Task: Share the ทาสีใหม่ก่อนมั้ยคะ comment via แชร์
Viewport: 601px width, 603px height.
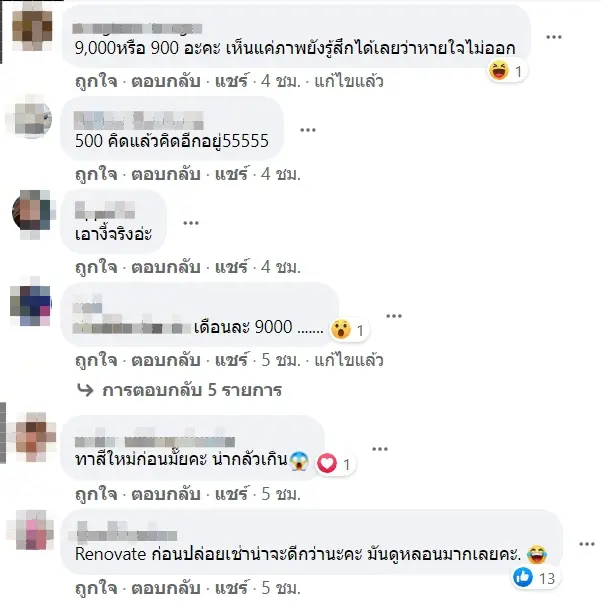Action: click(231, 494)
